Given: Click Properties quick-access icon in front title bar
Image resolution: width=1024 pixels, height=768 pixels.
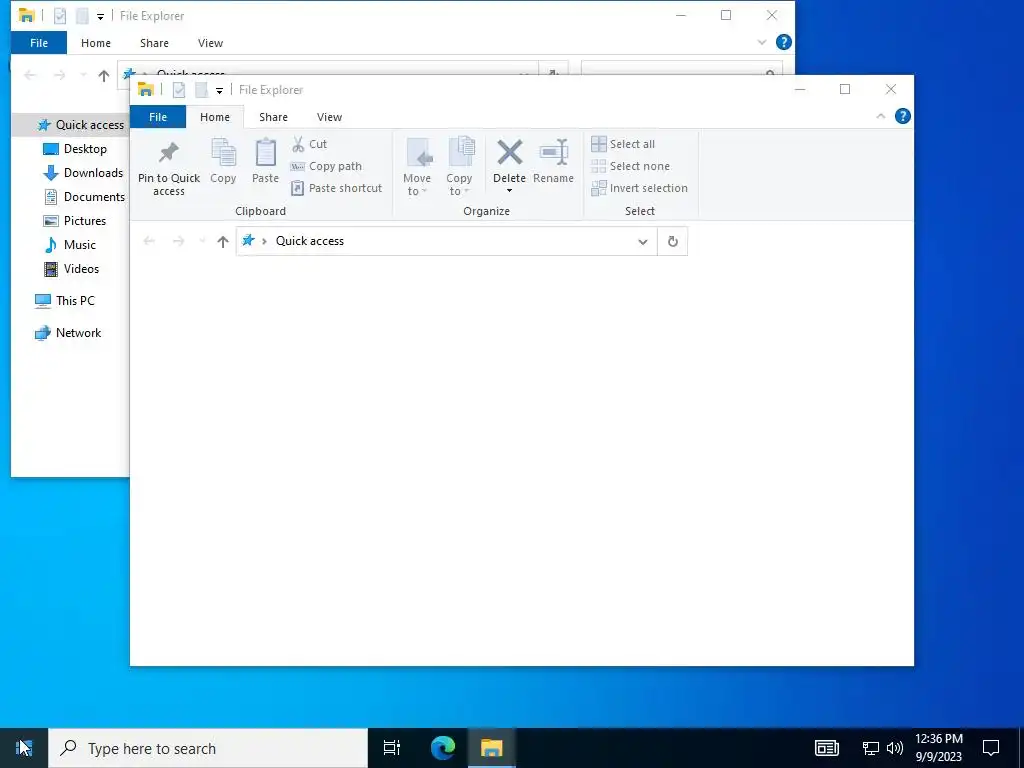Looking at the screenshot, I should pos(179,90).
